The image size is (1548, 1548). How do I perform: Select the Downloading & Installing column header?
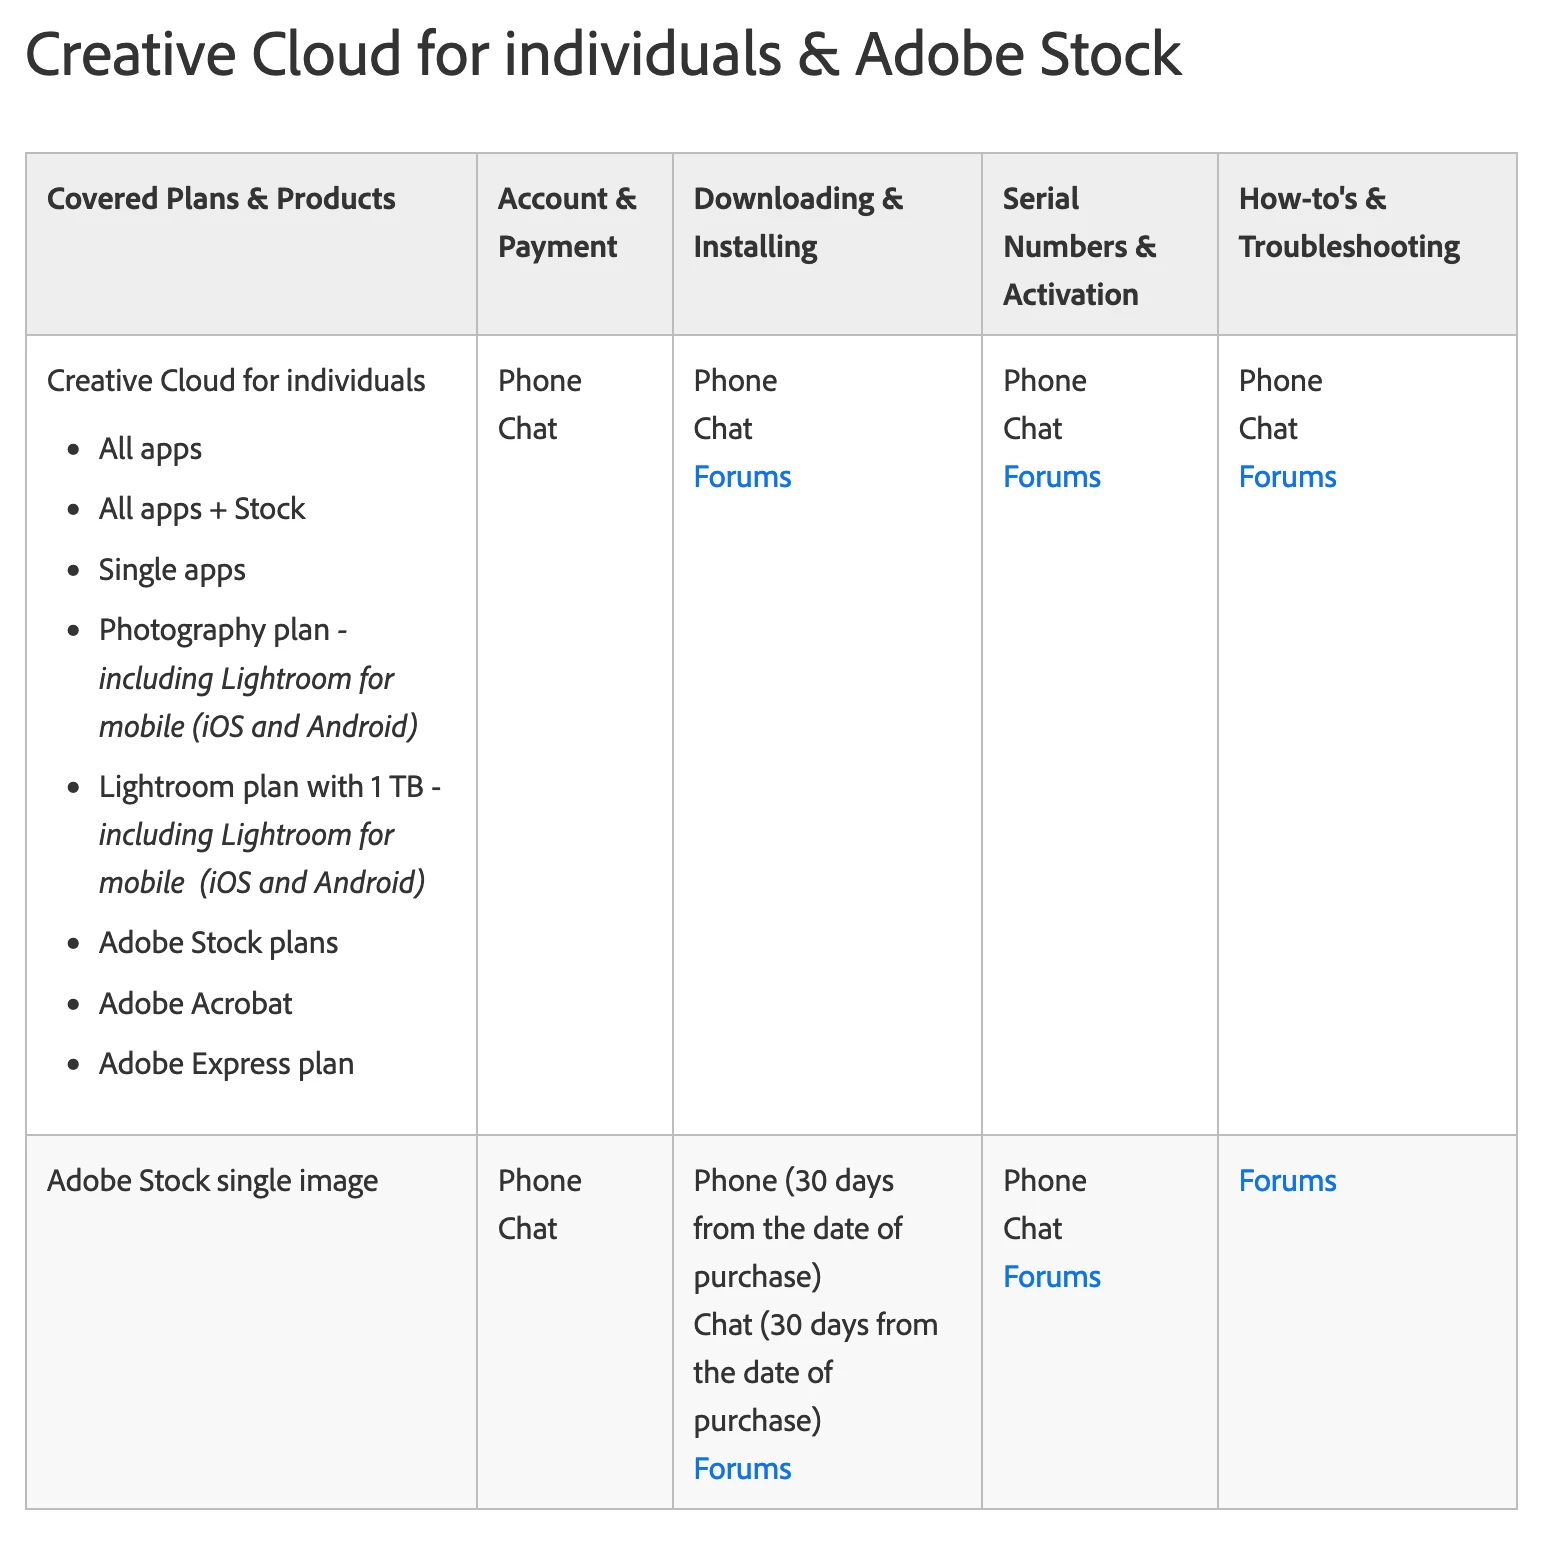[798, 222]
